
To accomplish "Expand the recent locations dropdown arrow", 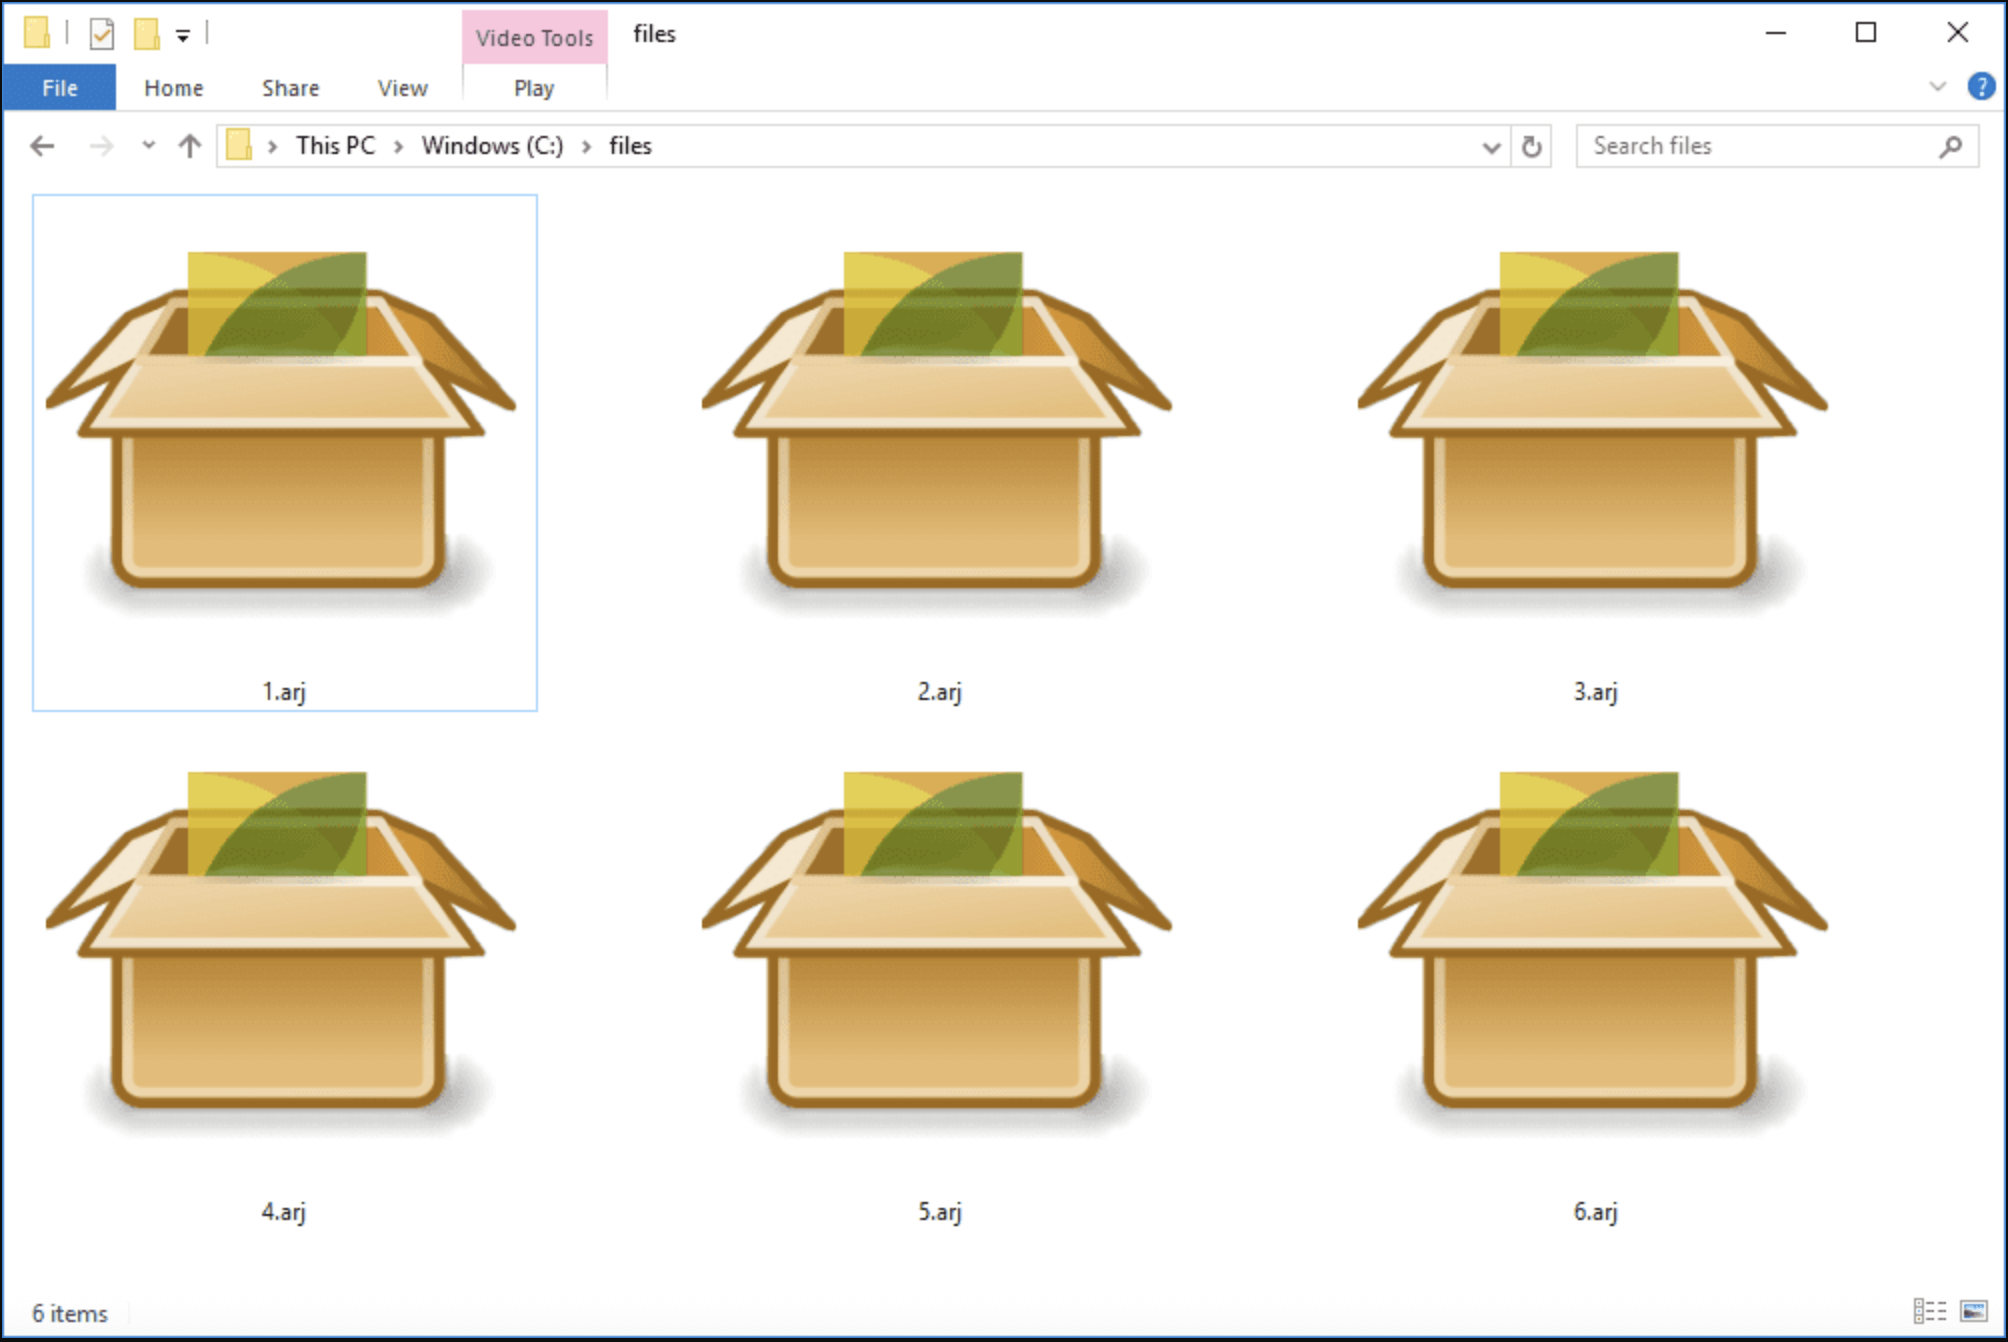I will coord(147,145).
